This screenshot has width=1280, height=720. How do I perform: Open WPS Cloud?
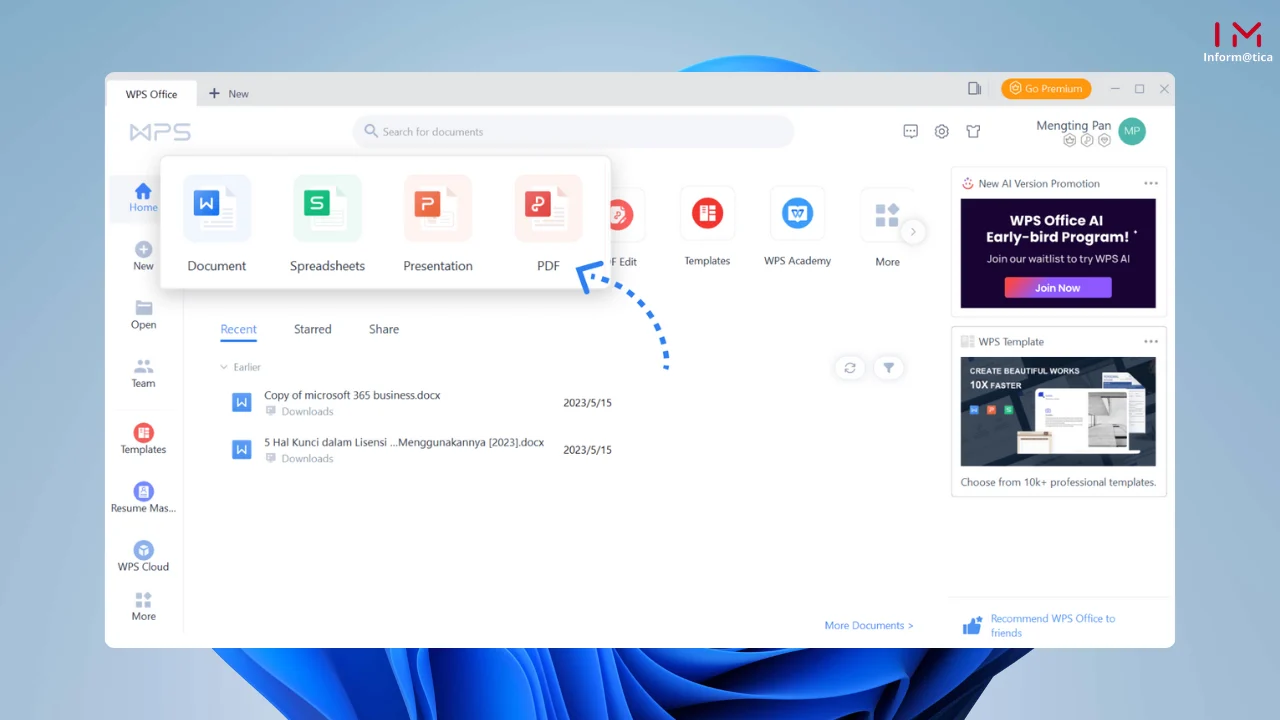(143, 557)
